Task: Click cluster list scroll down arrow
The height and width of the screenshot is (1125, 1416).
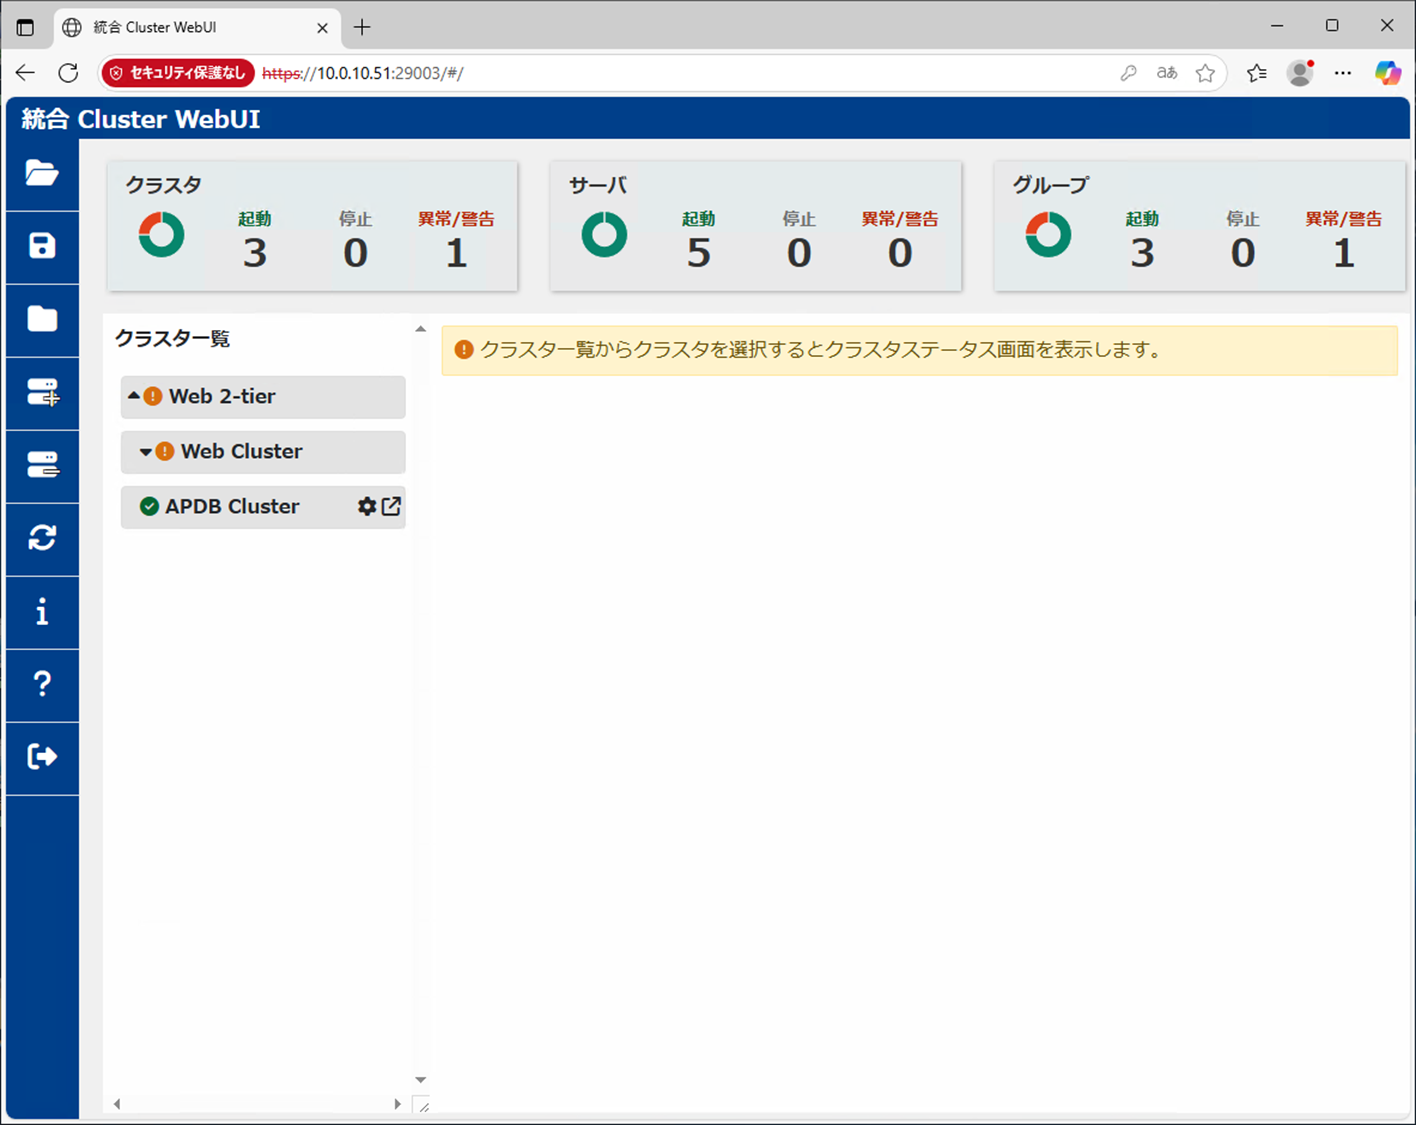Action: [421, 1080]
